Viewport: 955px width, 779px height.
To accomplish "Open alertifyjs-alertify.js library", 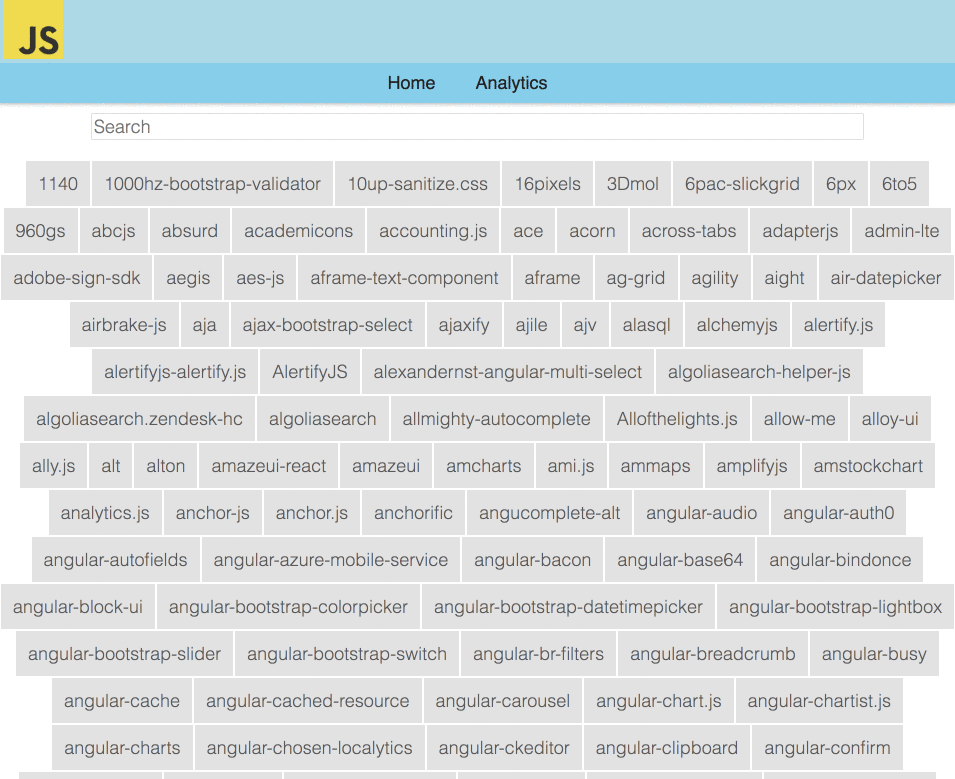I will (x=175, y=372).
